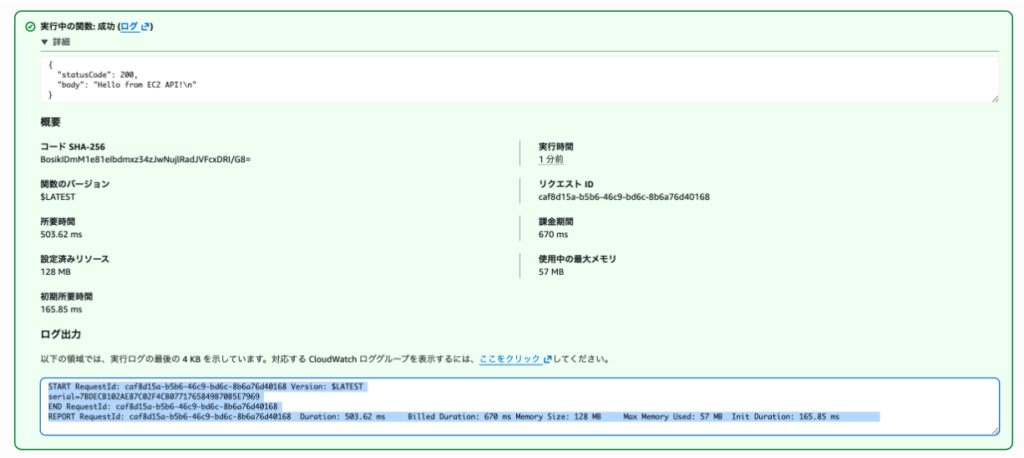Click the 初期所要時間 label
Image resolution: width=1024 pixels, height=458 pixels.
[66, 297]
